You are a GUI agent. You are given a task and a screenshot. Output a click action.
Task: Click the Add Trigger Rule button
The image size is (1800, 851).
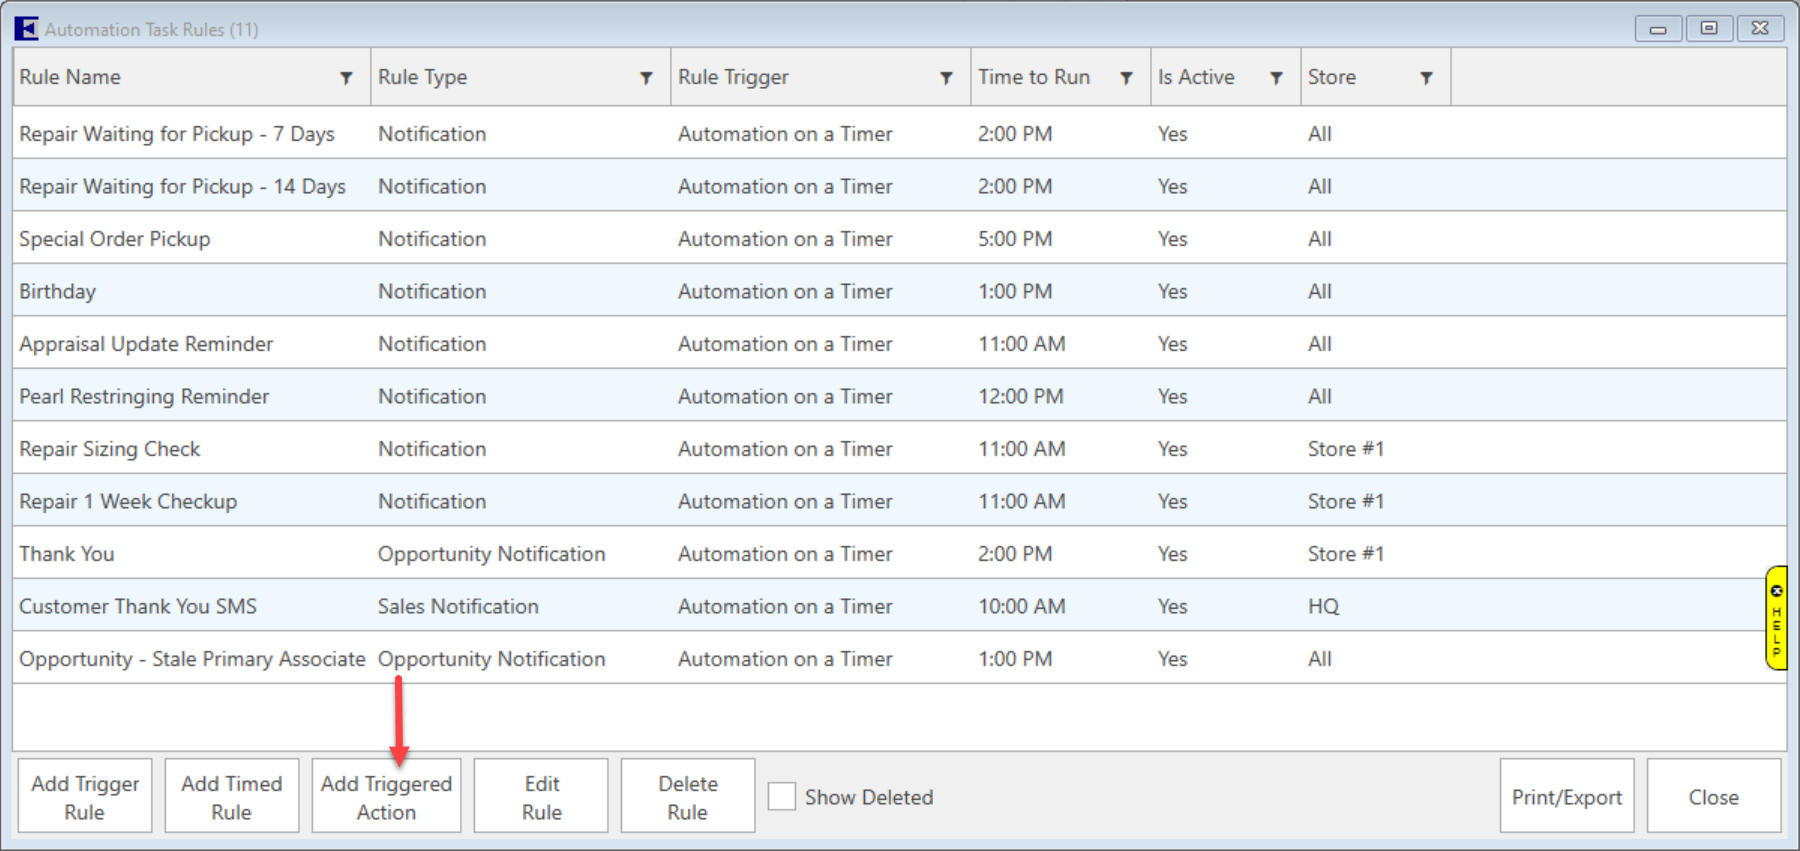pyautogui.click(x=85, y=797)
